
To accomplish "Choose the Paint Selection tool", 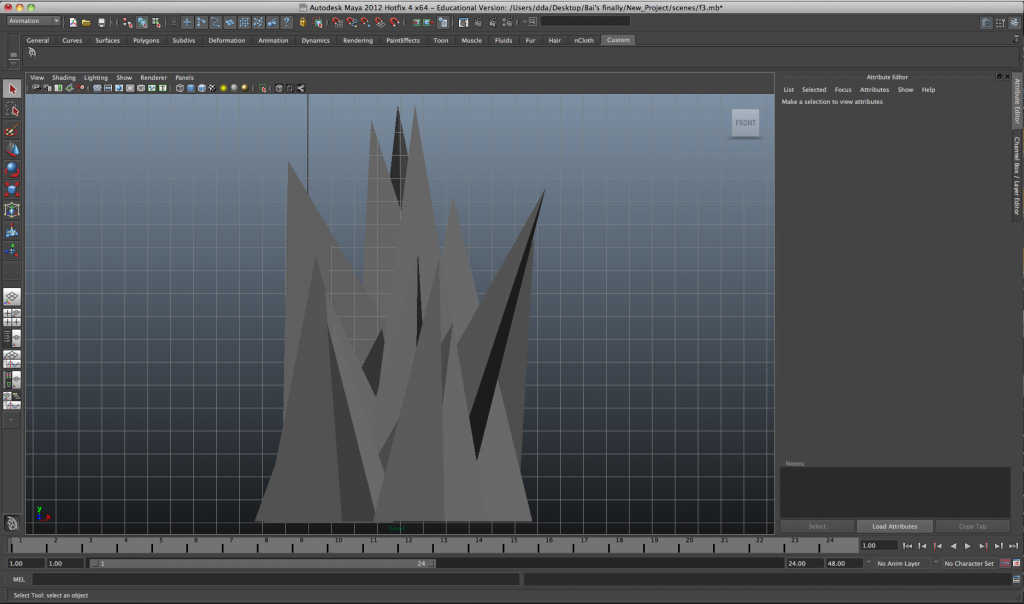I will [x=12, y=130].
